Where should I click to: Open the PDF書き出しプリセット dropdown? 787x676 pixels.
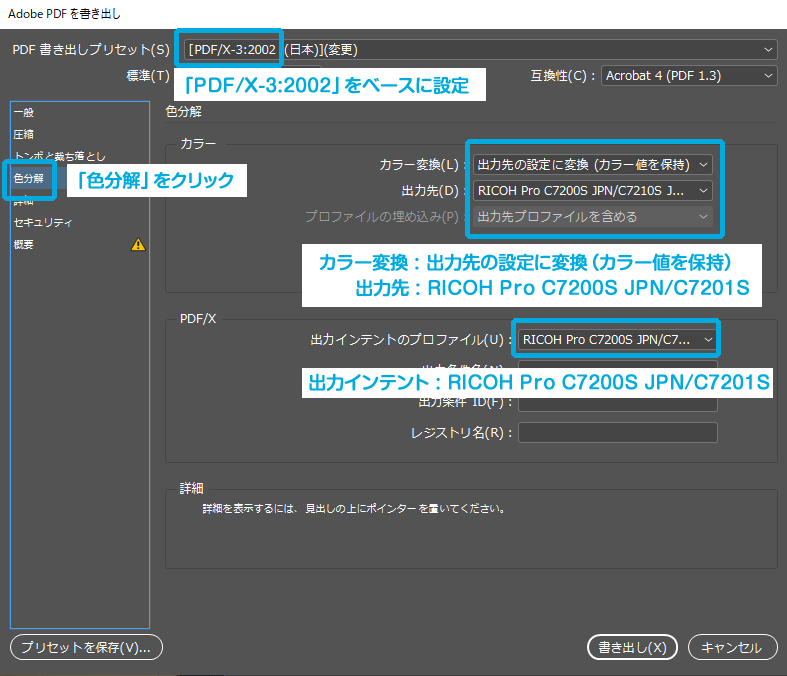point(480,50)
